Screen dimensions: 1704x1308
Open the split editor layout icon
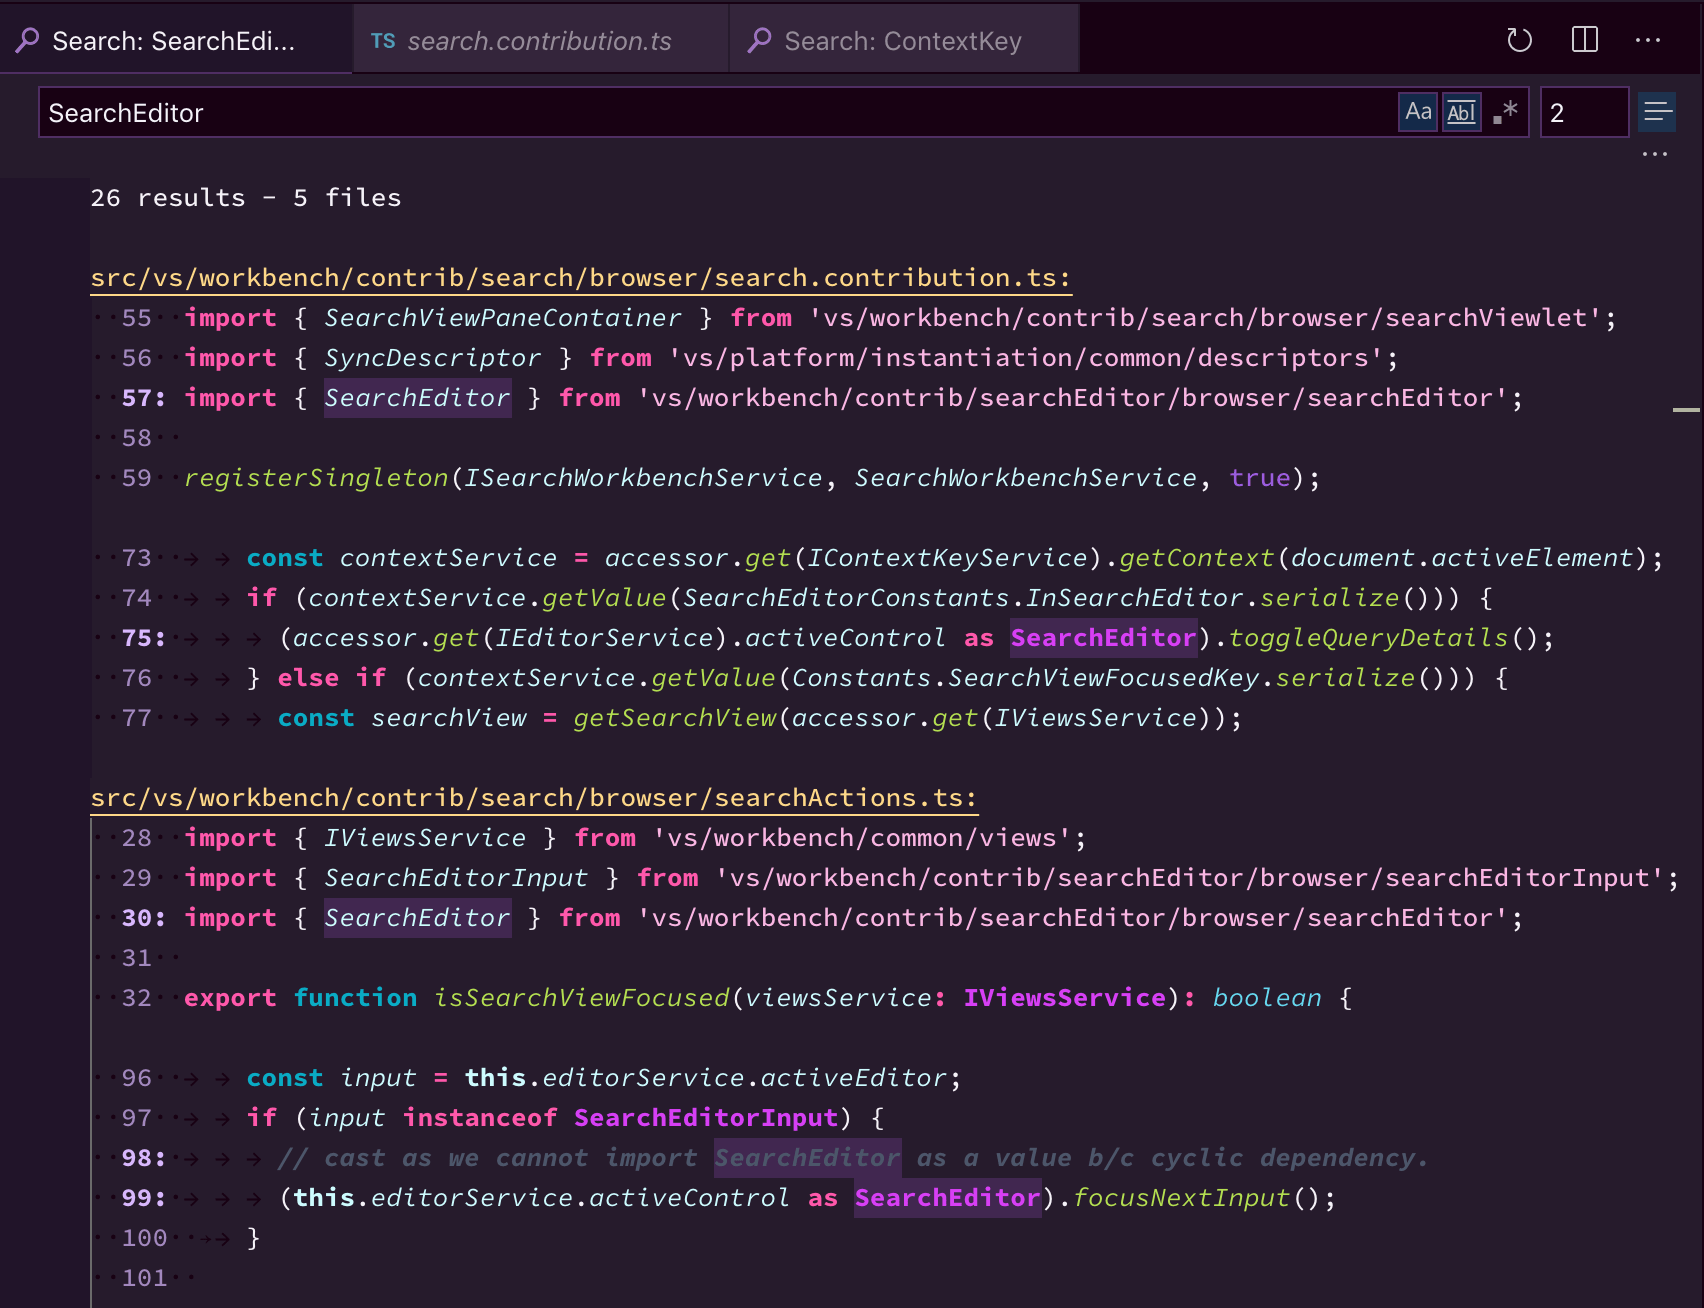pos(1585,41)
